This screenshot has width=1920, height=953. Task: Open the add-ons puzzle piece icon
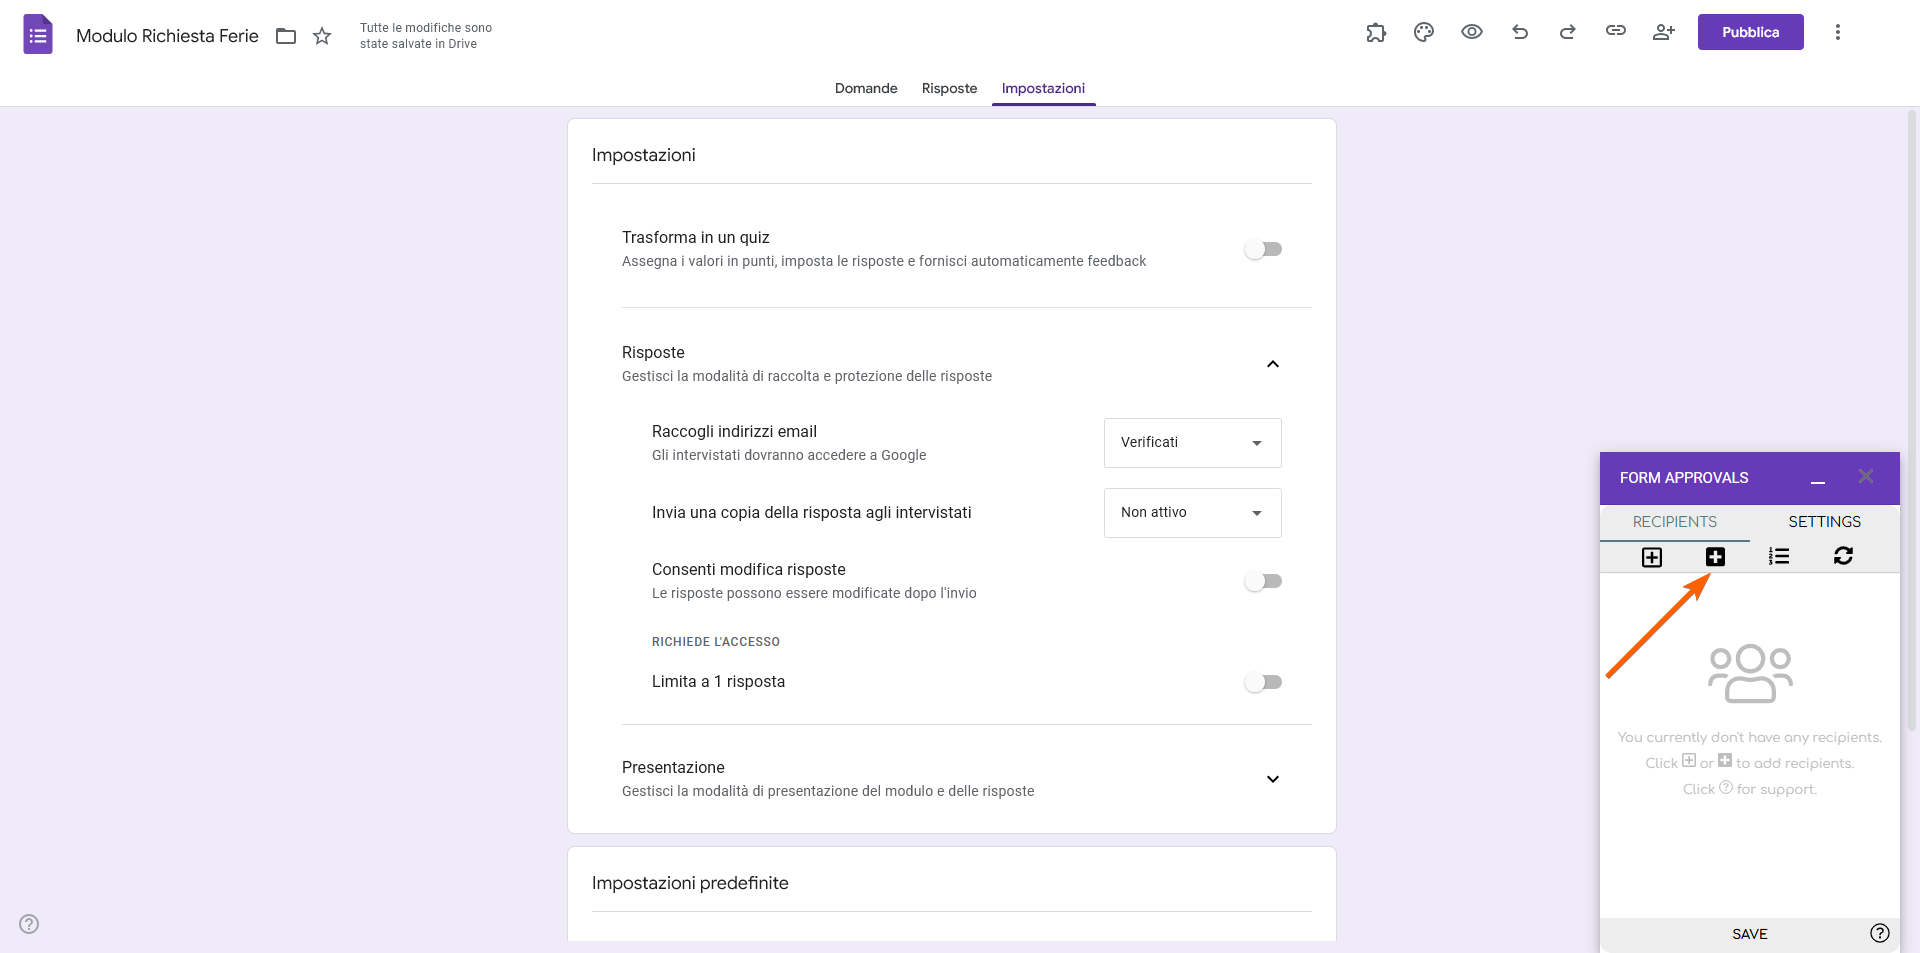(x=1376, y=32)
